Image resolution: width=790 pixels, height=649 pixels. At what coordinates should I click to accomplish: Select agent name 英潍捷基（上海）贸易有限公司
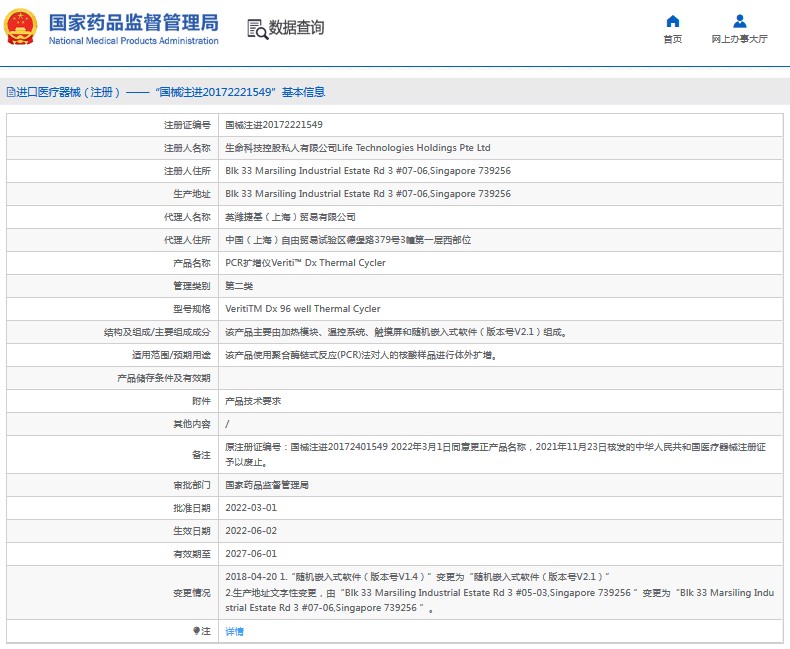click(290, 217)
